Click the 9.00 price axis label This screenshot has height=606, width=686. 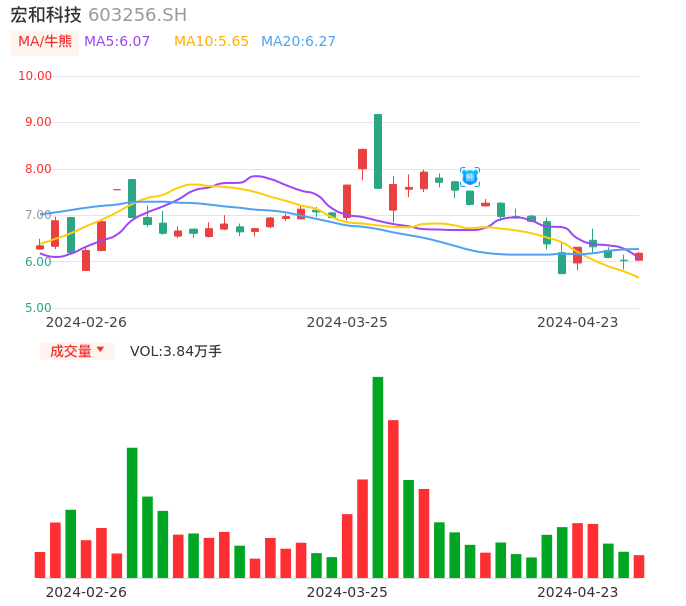[38, 122]
